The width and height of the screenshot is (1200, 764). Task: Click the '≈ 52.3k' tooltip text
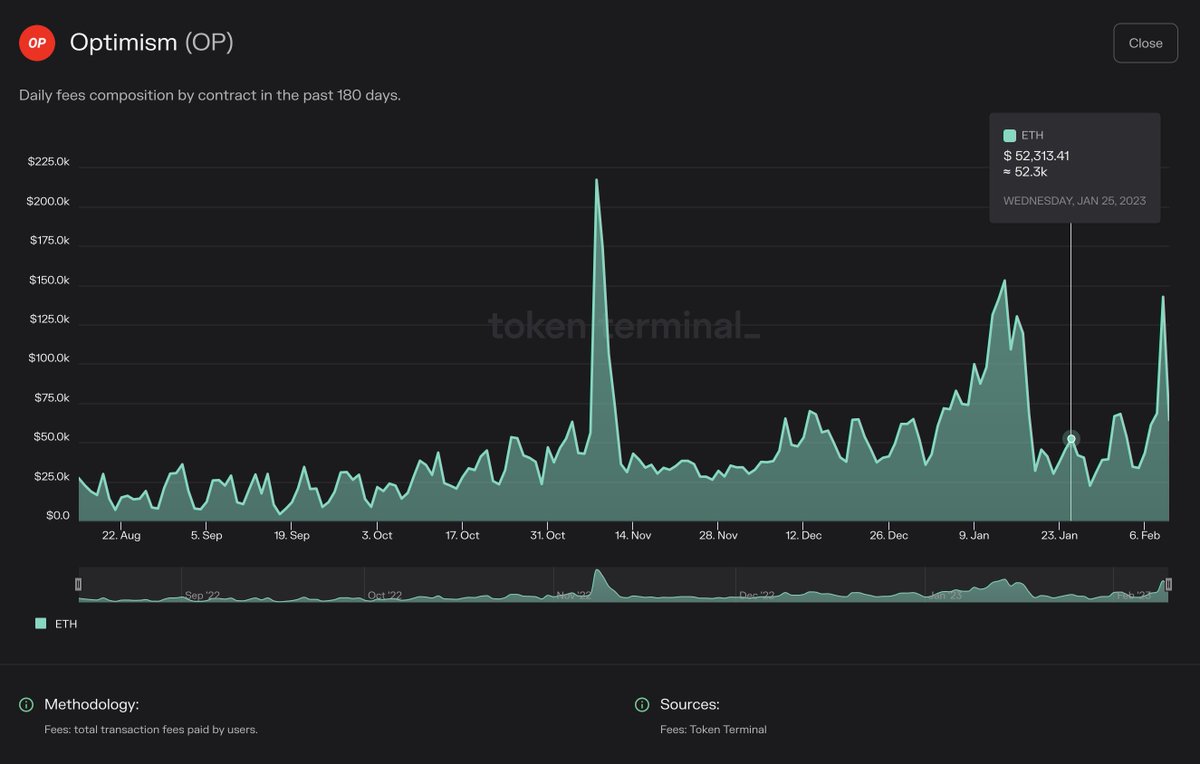point(1026,172)
